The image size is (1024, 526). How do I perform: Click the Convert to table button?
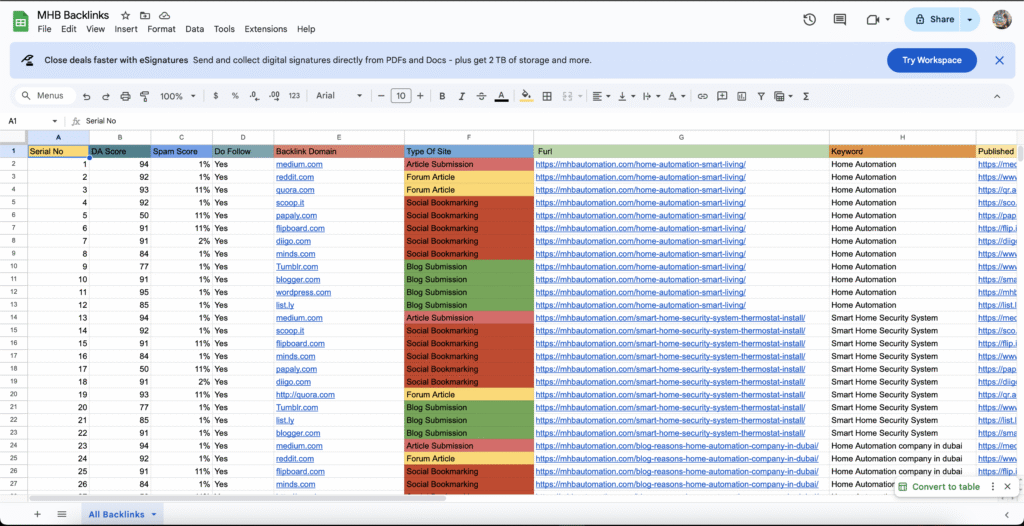[x=939, y=487]
